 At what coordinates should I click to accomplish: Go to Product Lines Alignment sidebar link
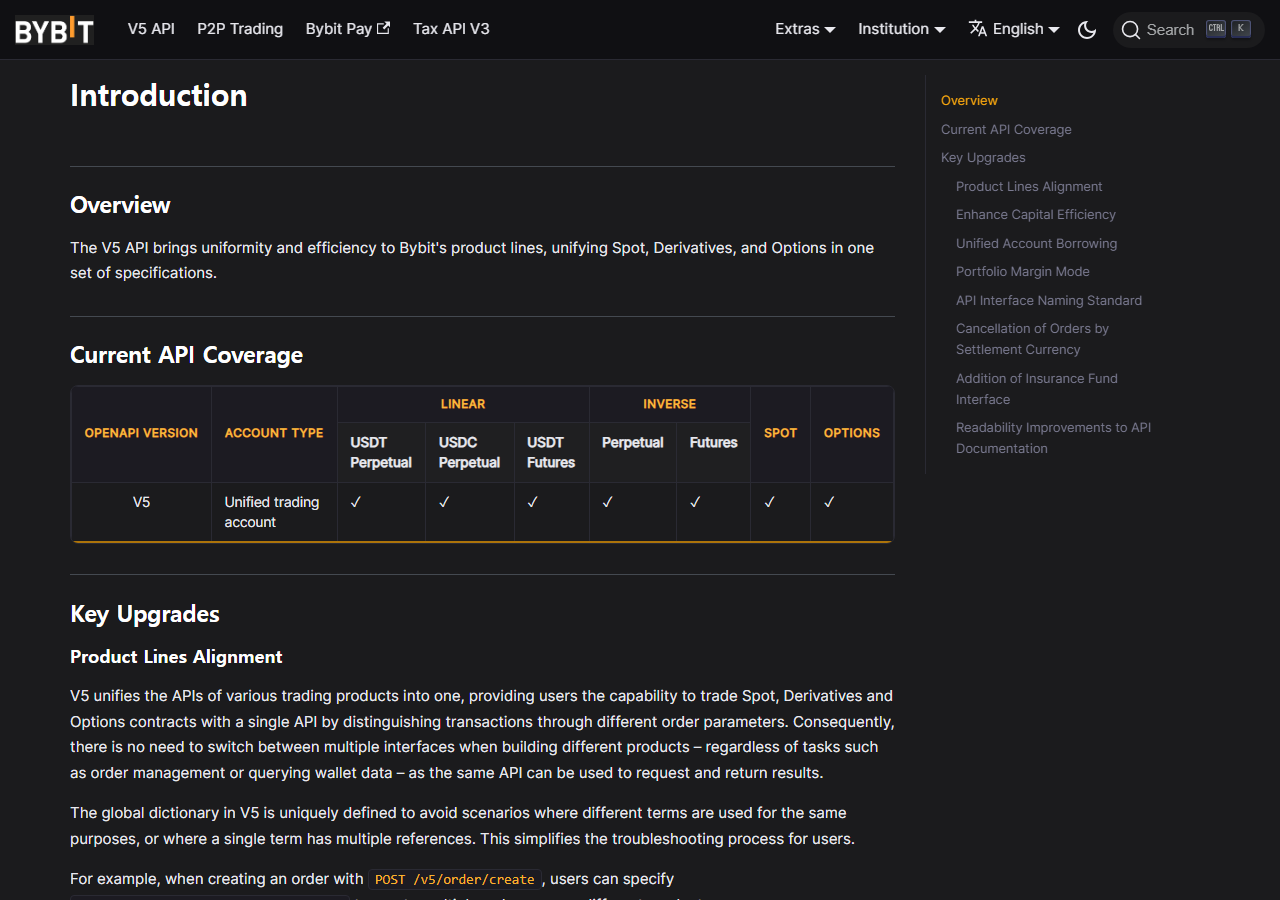pyautogui.click(x=1029, y=186)
